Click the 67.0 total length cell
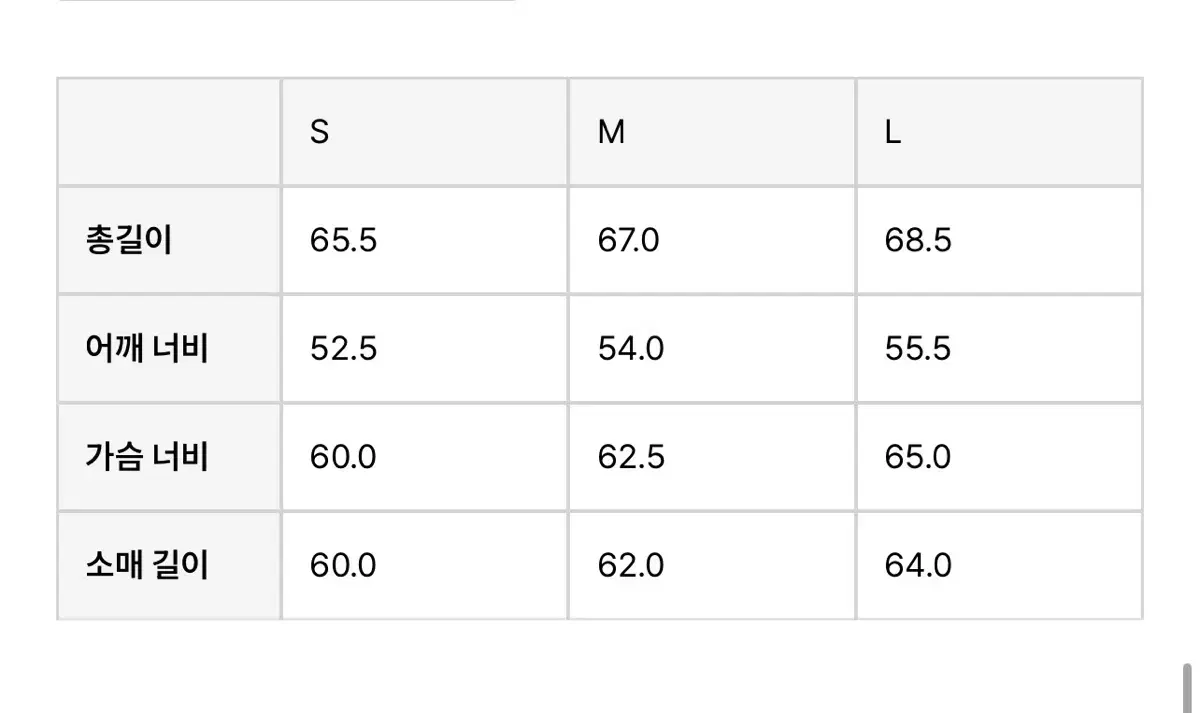This screenshot has width=1200, height=713. 629,241
